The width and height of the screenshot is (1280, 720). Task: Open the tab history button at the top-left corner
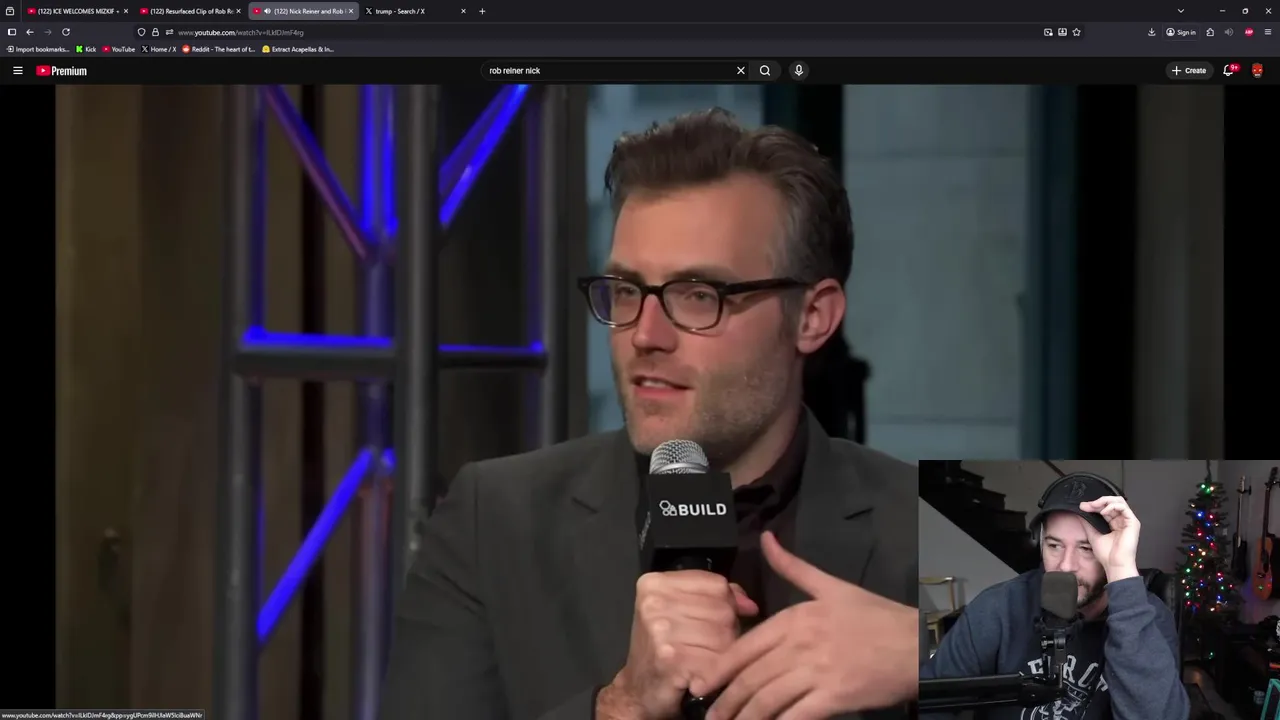coord(10,11)
